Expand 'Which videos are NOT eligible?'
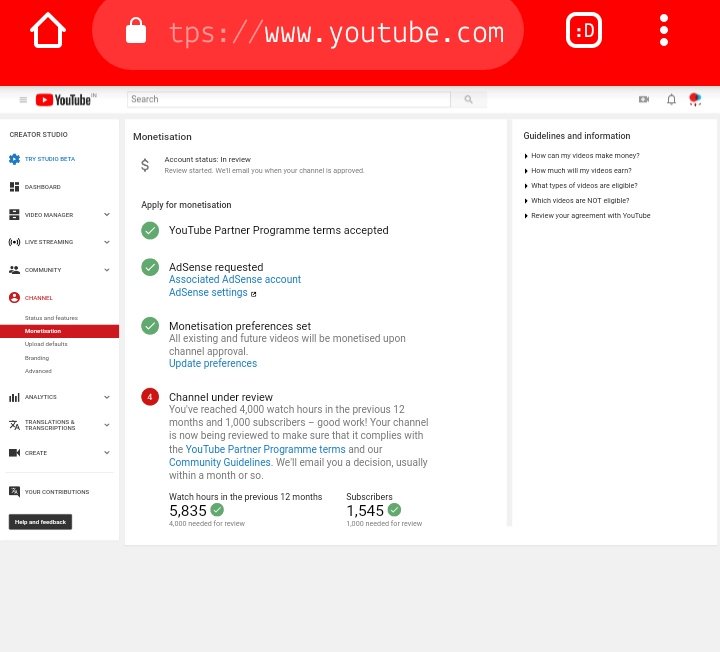The height and width of the screenshot is (652, 720). pyautogui.click(x=576, y=201)
